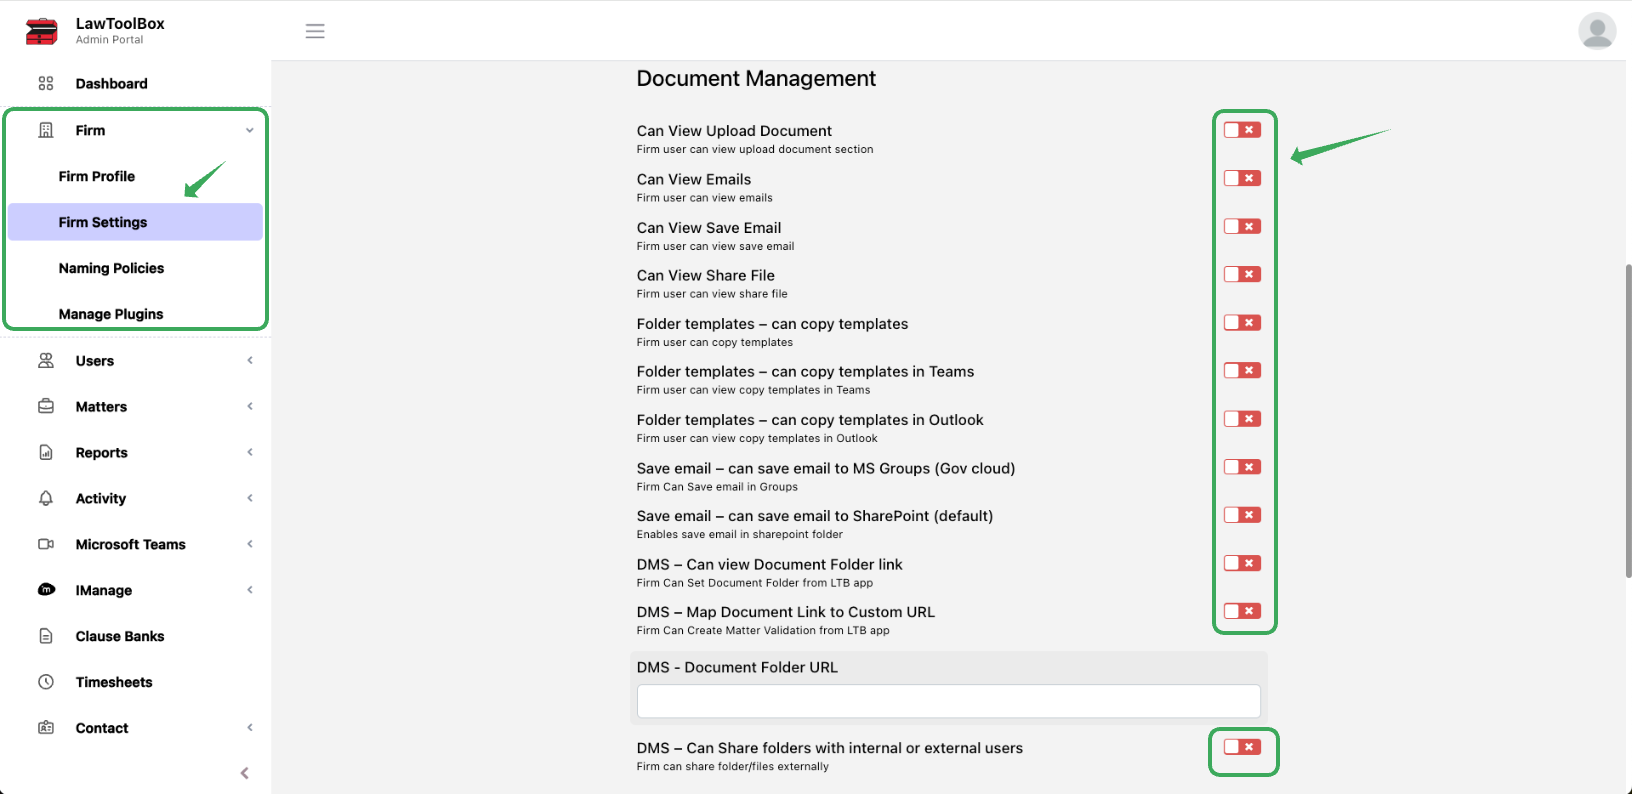1632x794 pixels.
Task: Click 'Firm Can Save email in Groups' text
Action: tap(717, 487)
